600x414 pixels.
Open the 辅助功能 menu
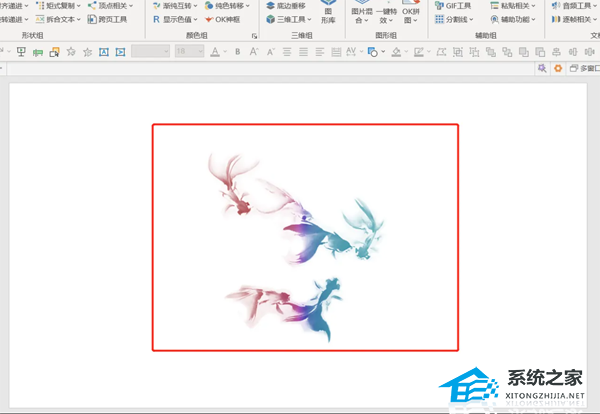click(x=513, y=19)
